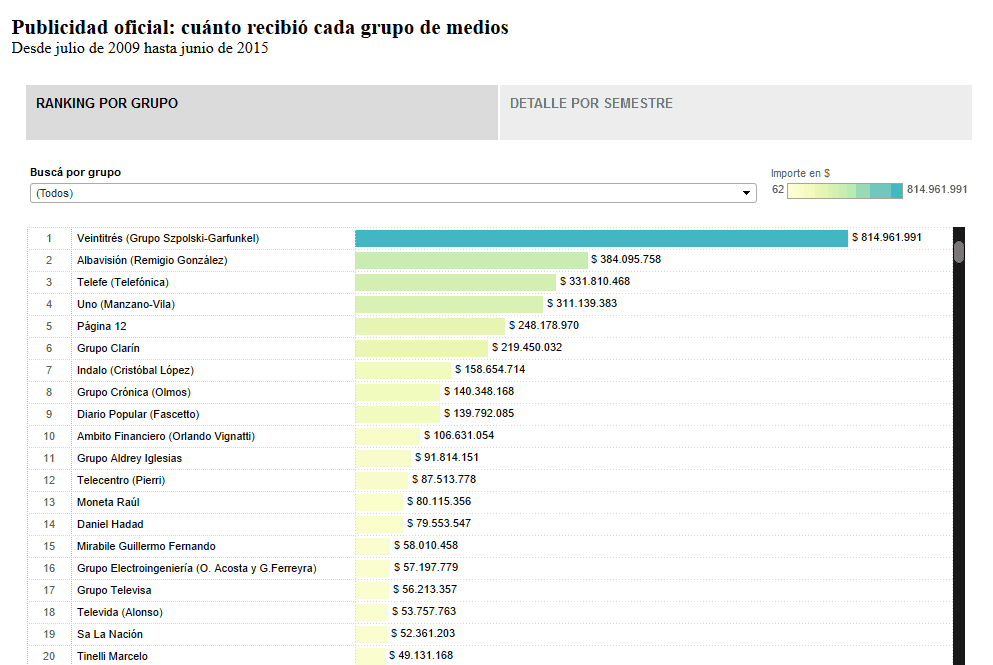Click the Grupo Clarín bar

point(422,348)
